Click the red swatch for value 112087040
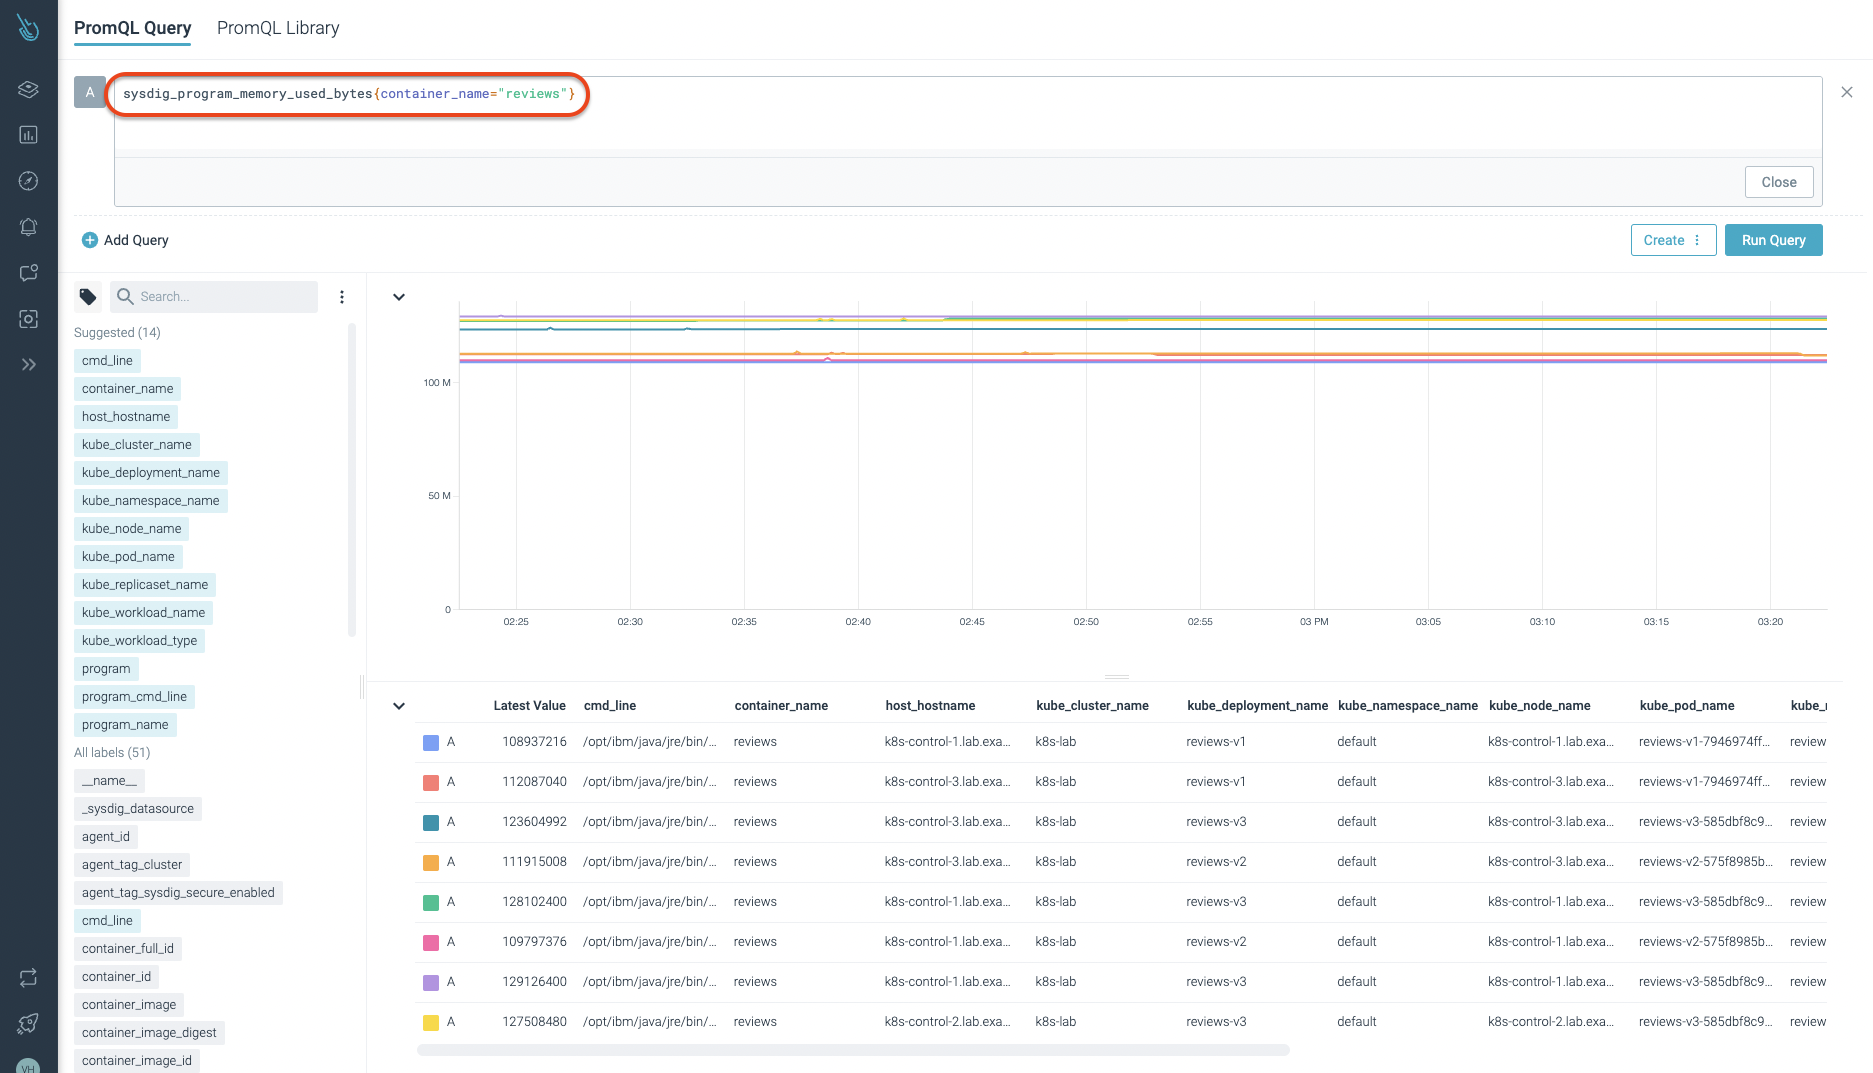The height and width of the screenshot is (1073, 1873). (431, 783)
